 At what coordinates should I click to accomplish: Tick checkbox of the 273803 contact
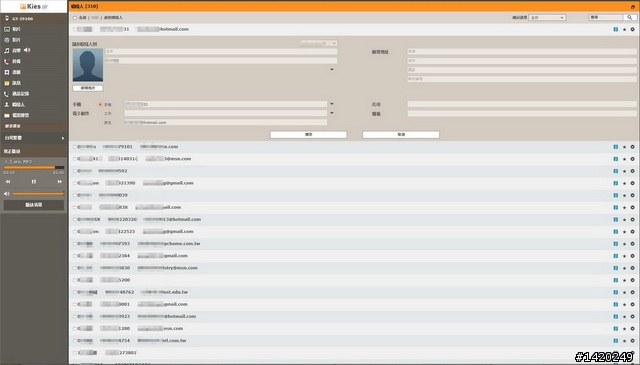point(75,353)
